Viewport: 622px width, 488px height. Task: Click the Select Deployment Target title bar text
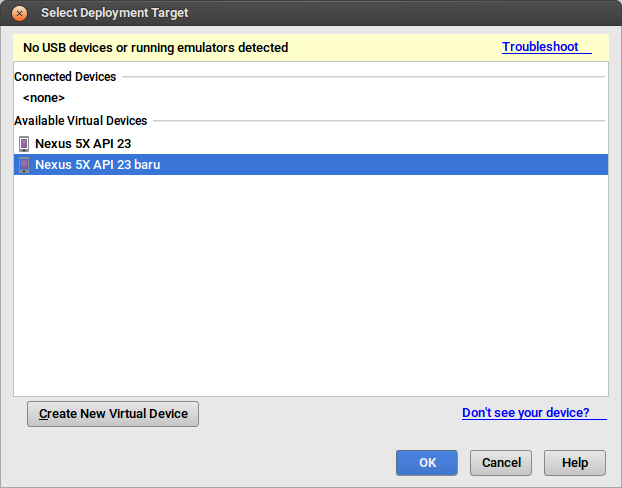[x=114, y=14]
